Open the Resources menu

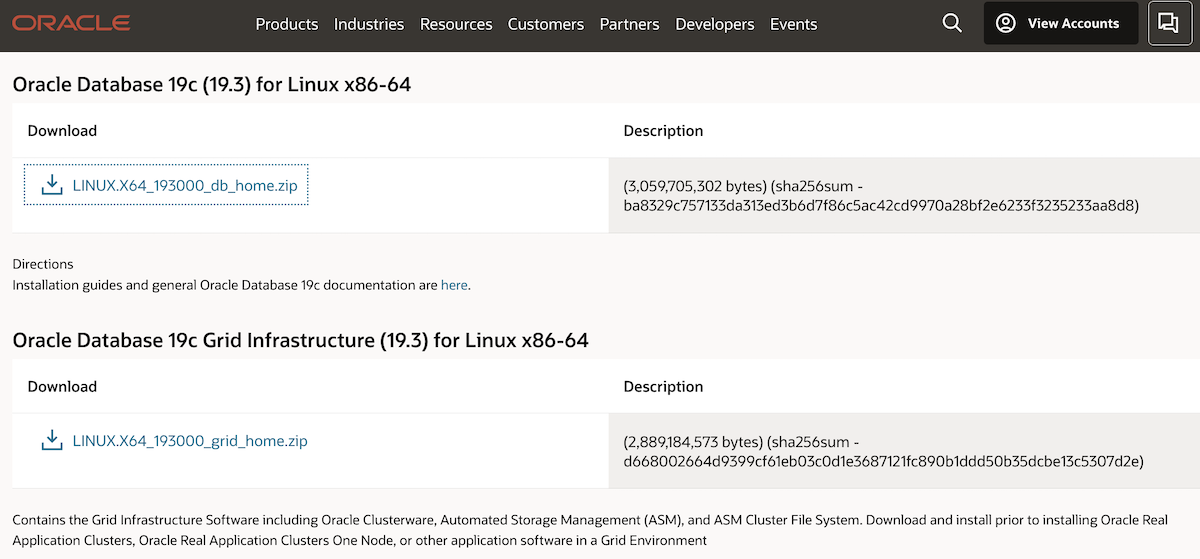pyautogui.click(x=456, y=24)
